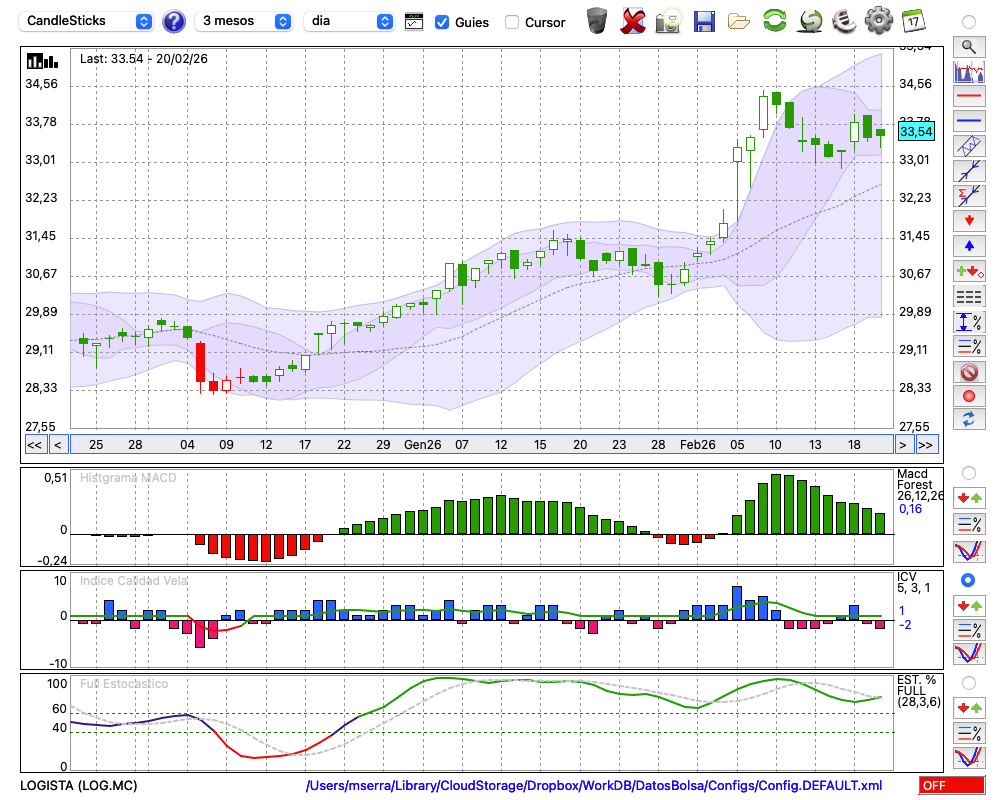Uncheck the Guies checkbox

point(442,22)
